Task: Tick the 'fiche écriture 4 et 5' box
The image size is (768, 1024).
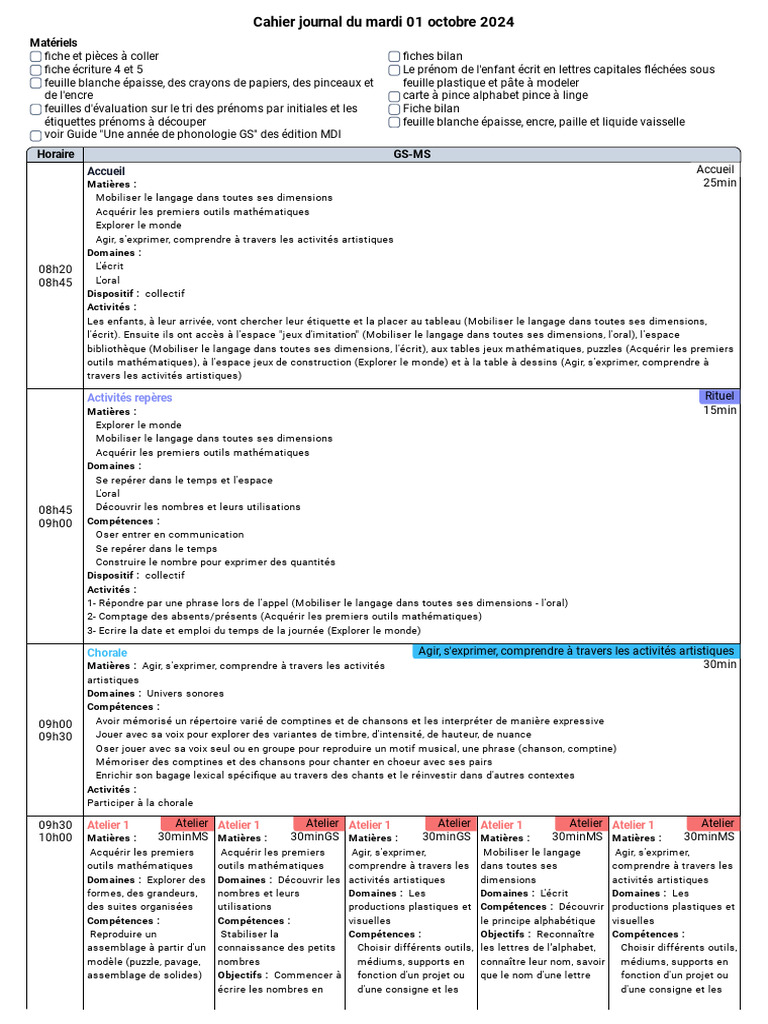Action: [x=36, y=70]
